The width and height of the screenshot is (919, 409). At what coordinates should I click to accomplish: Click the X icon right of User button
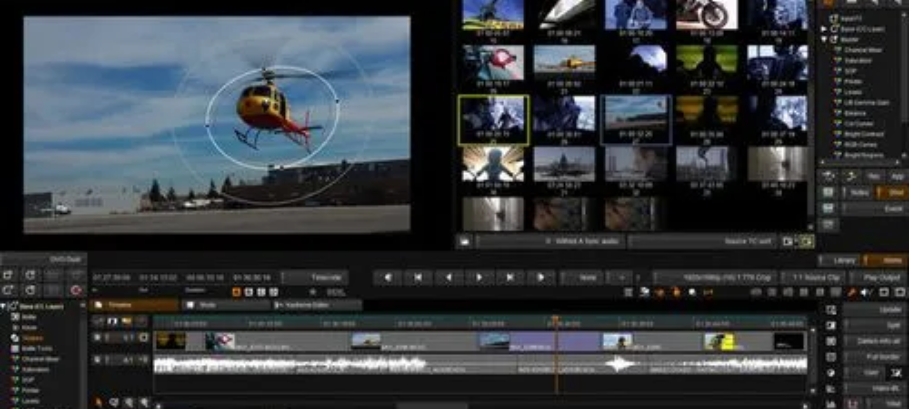point(896,373)
